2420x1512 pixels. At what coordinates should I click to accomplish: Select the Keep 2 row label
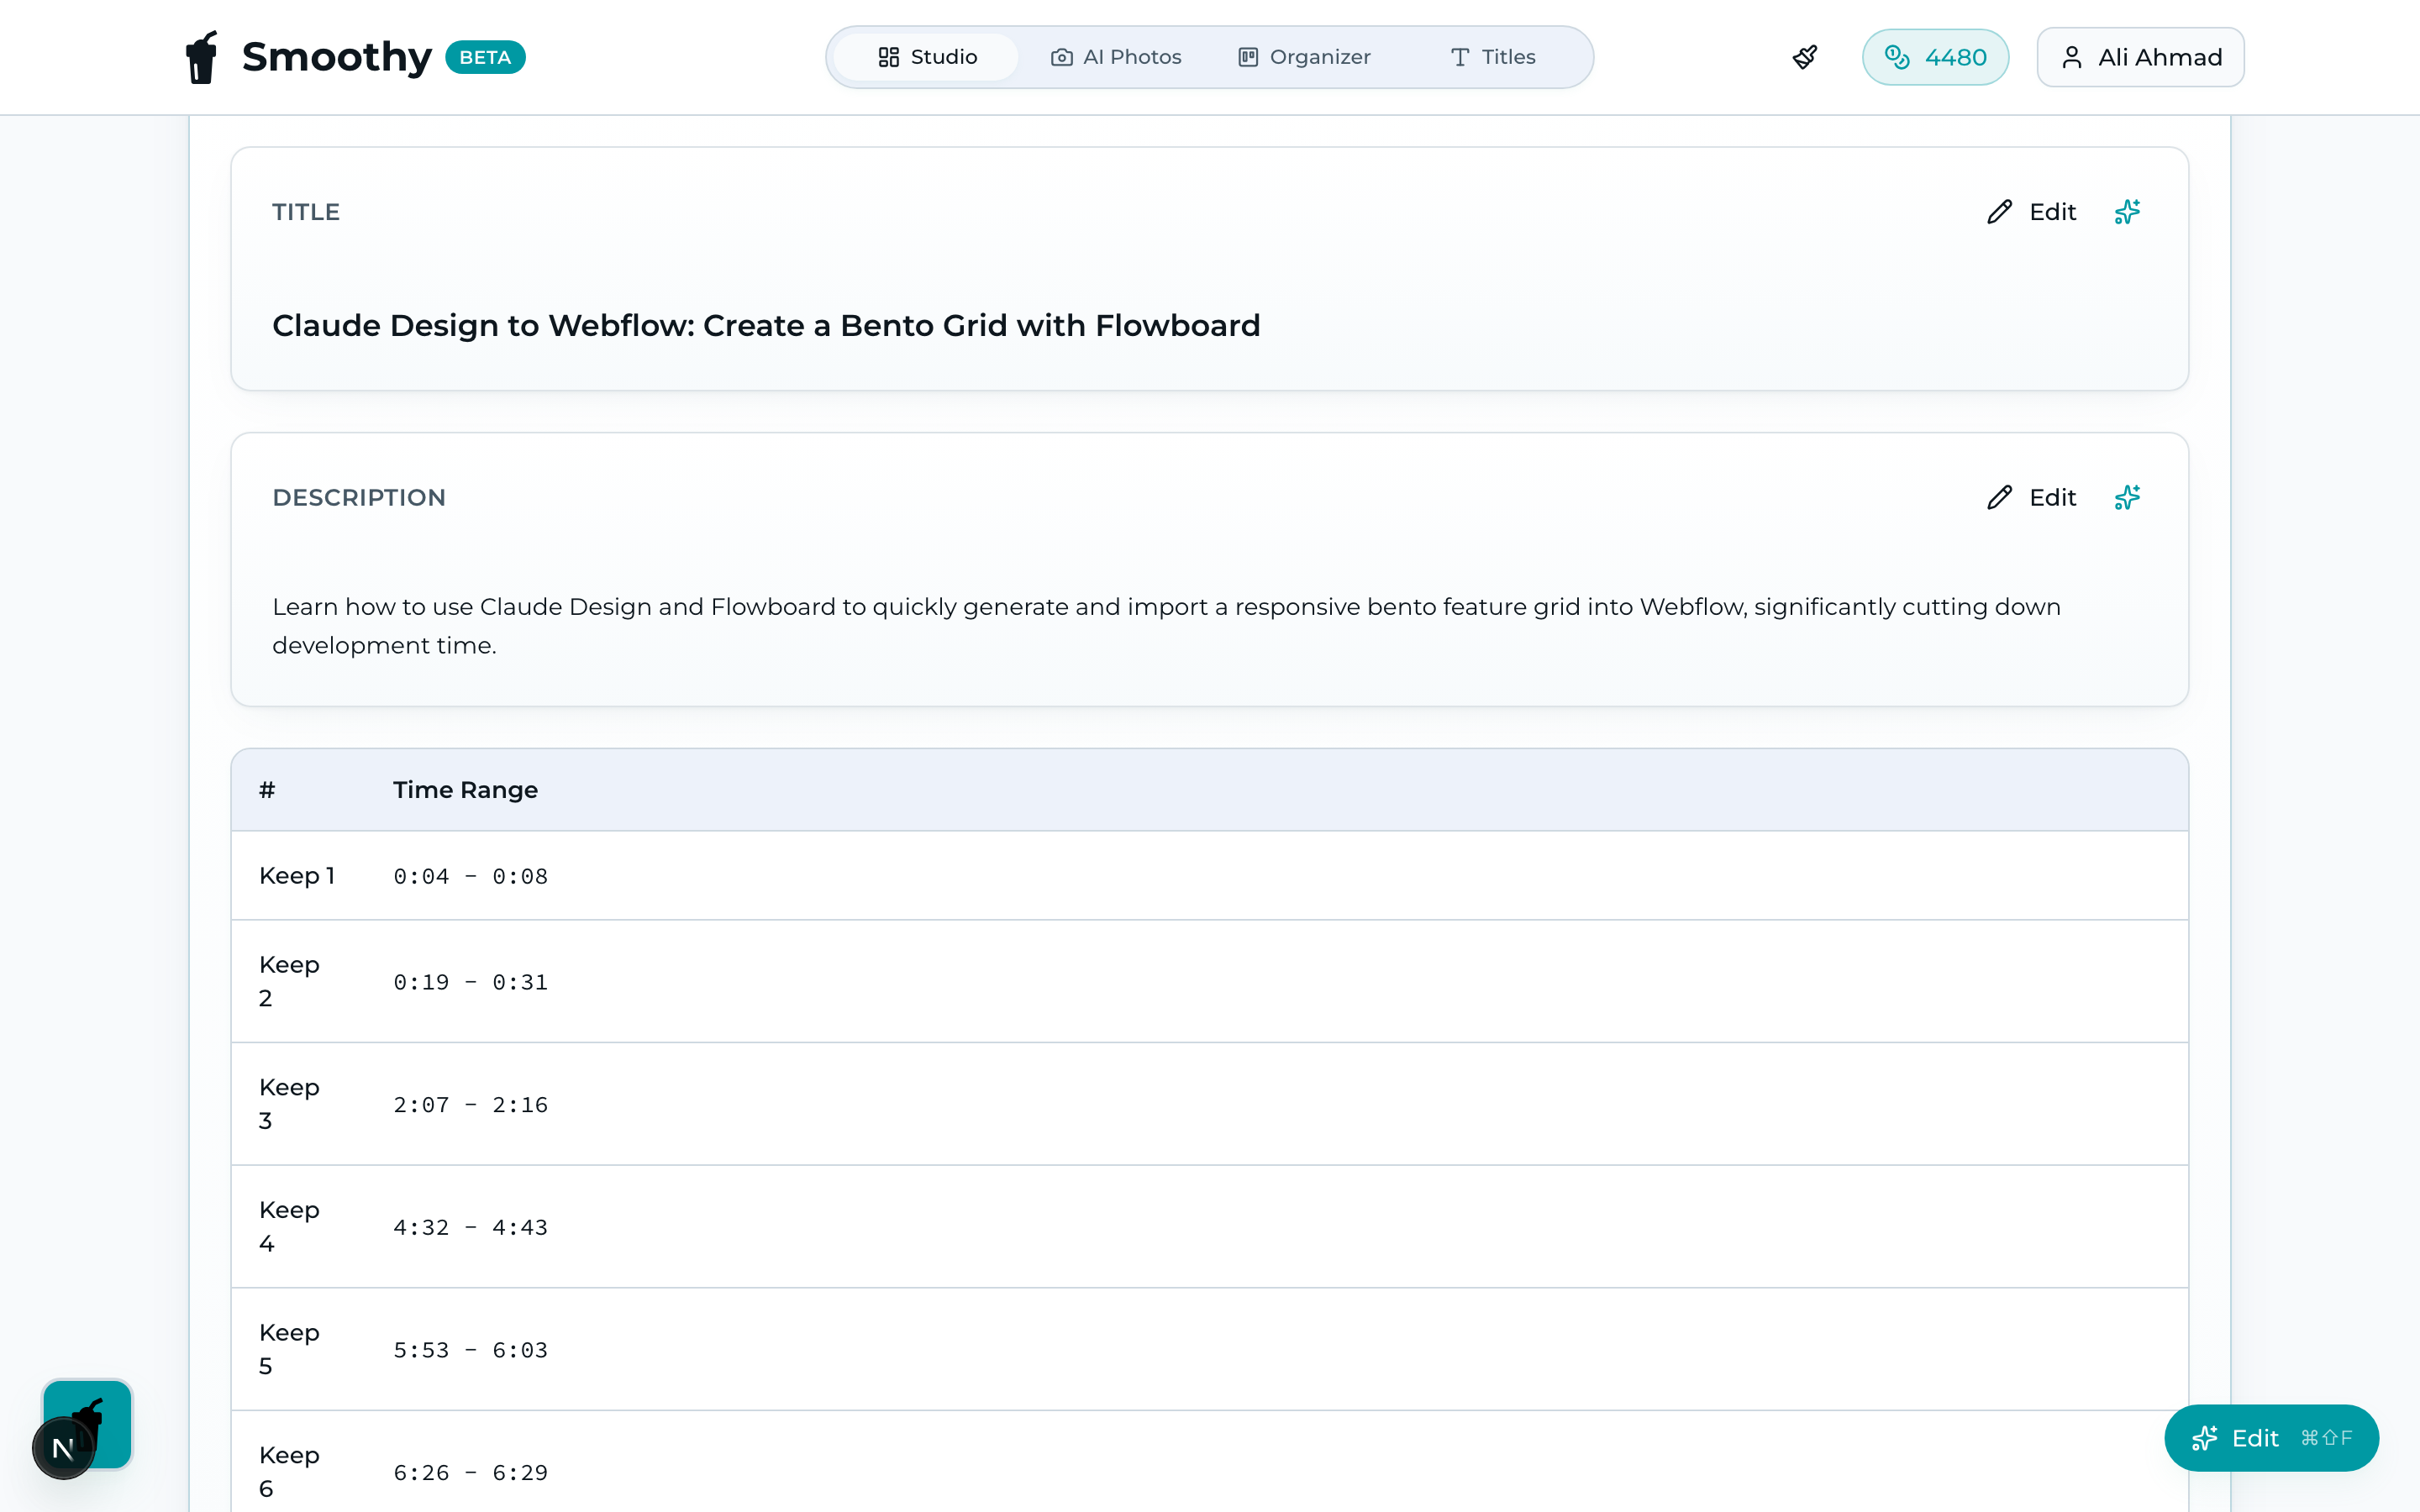coord(289,981)
